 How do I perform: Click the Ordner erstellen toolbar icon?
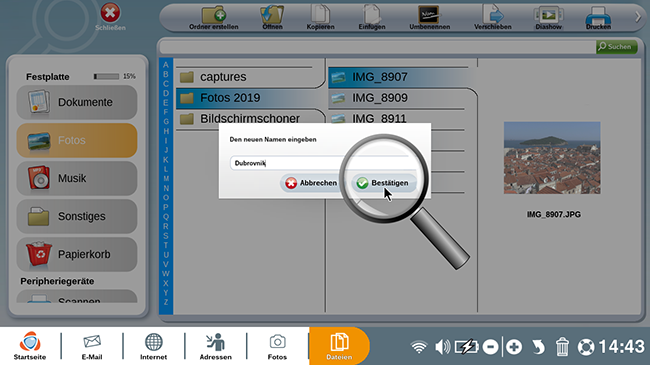(213, 18)
